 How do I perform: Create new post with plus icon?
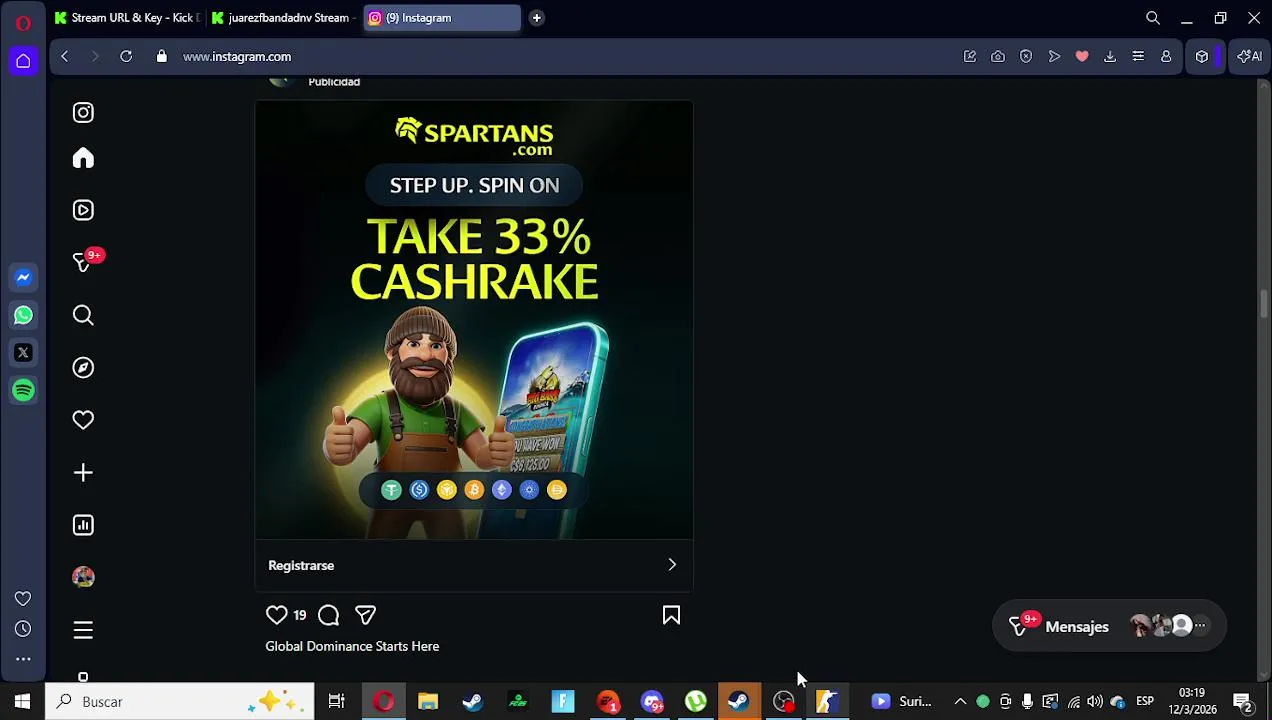83,472
